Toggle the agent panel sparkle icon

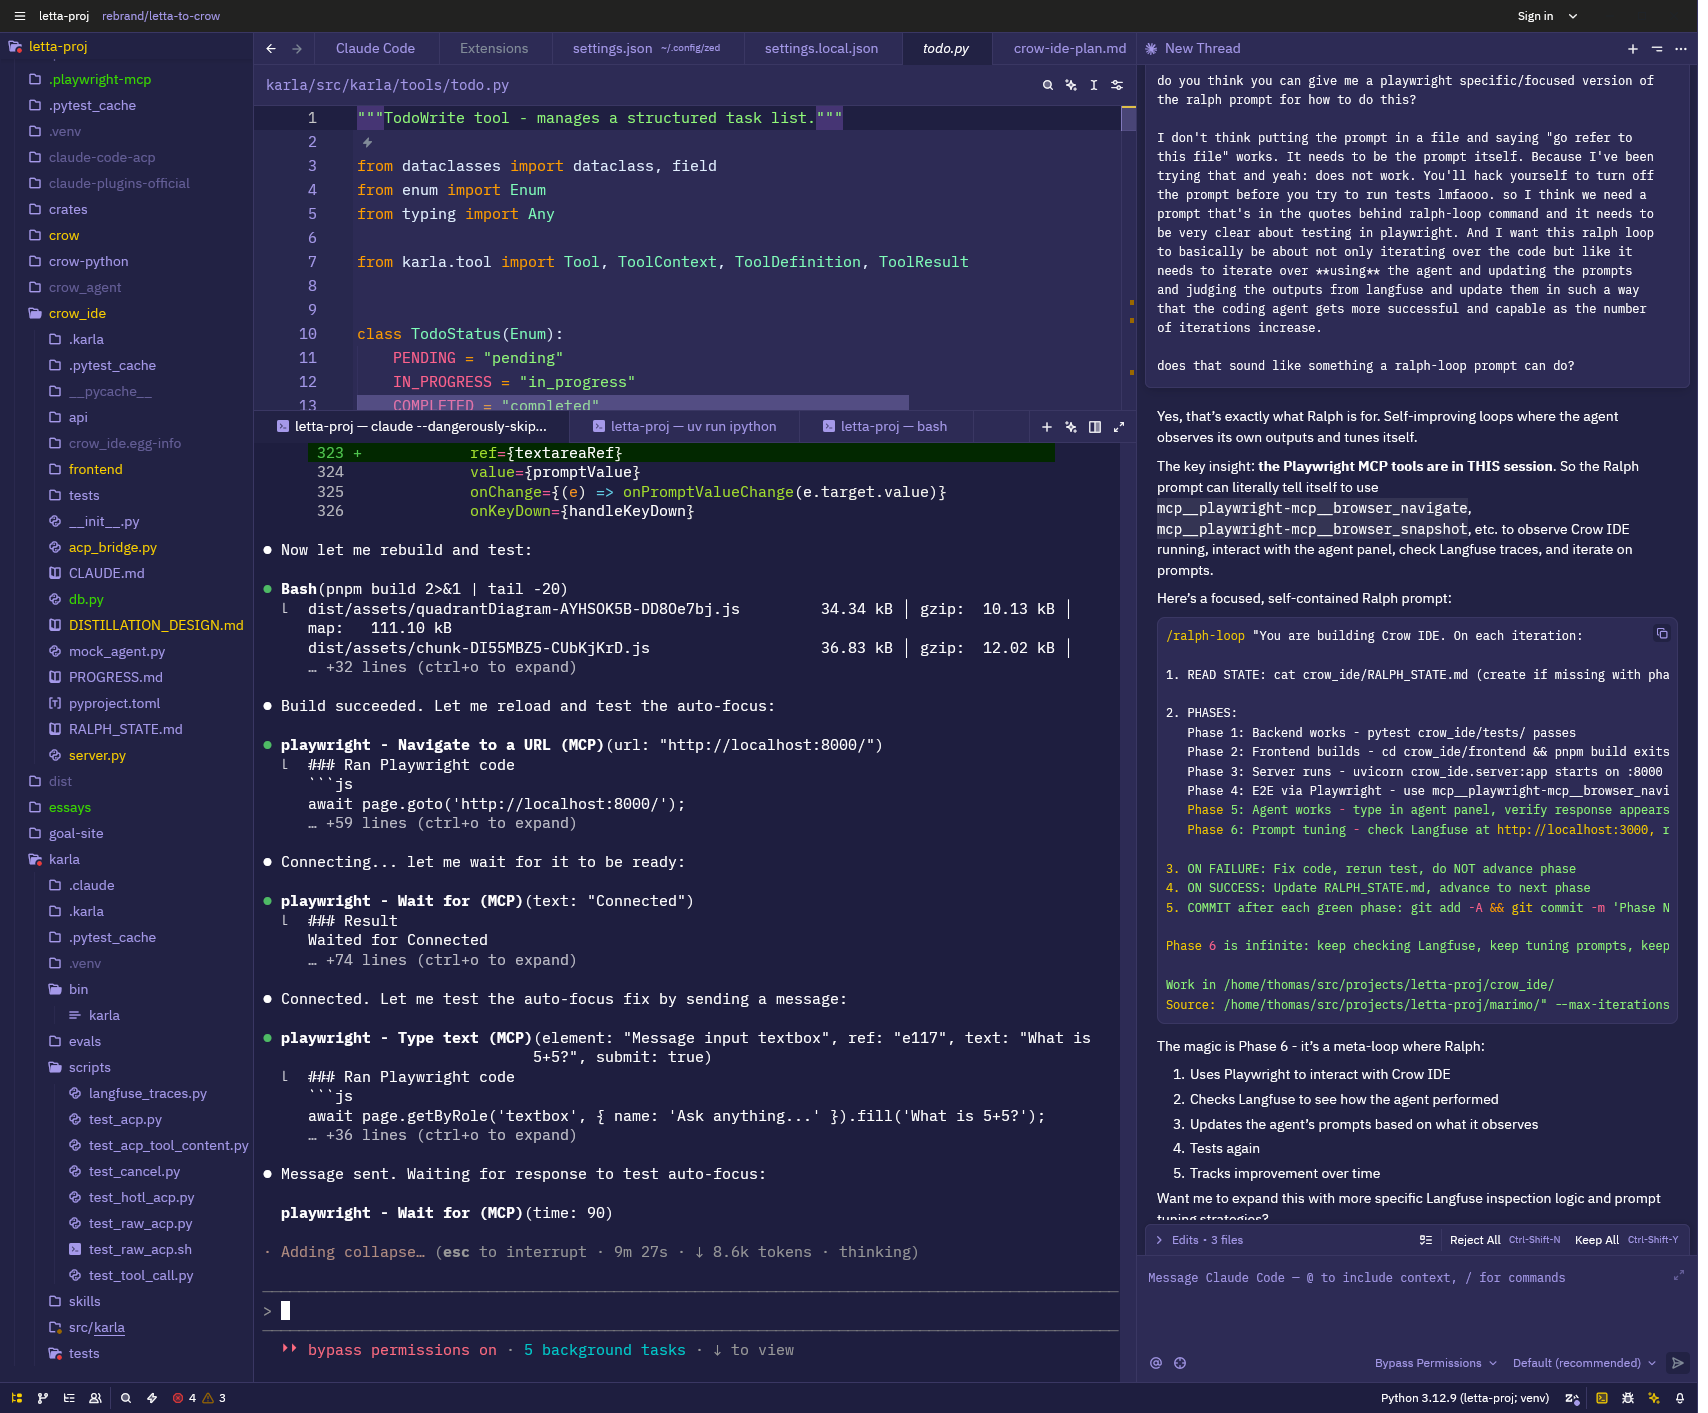1654,1398
